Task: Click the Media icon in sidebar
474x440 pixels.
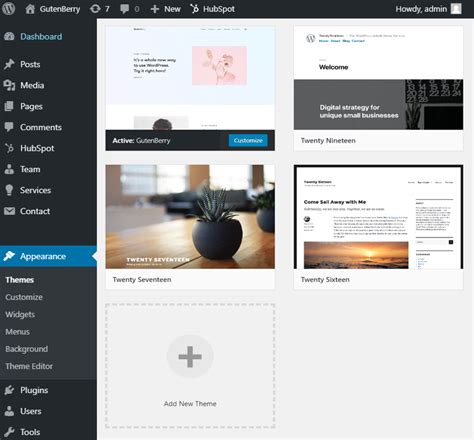Action: coord(9,85)
